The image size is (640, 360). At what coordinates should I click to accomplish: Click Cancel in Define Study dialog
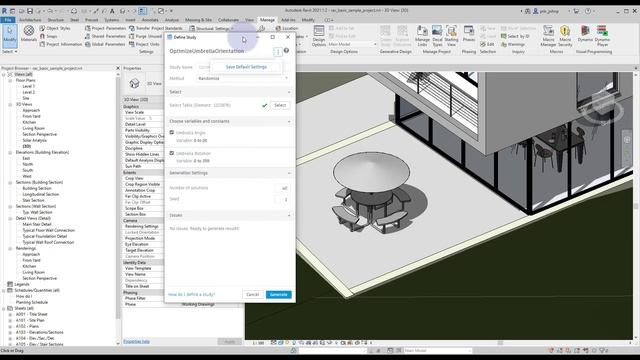pyautogui.click(x=253, y=294)
